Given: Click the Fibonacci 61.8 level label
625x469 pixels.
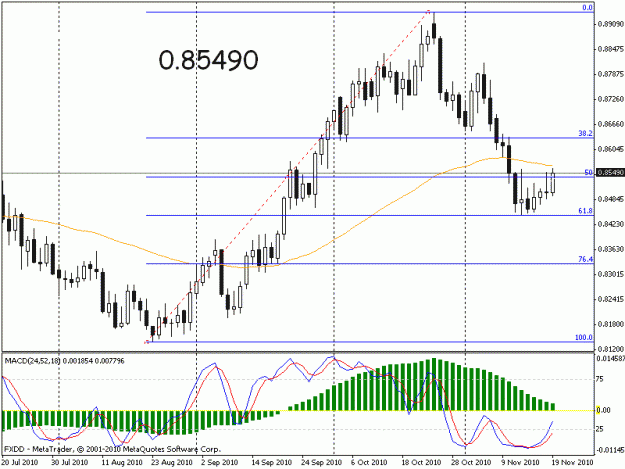Looking at the screenshot, I should coord(586,211).
